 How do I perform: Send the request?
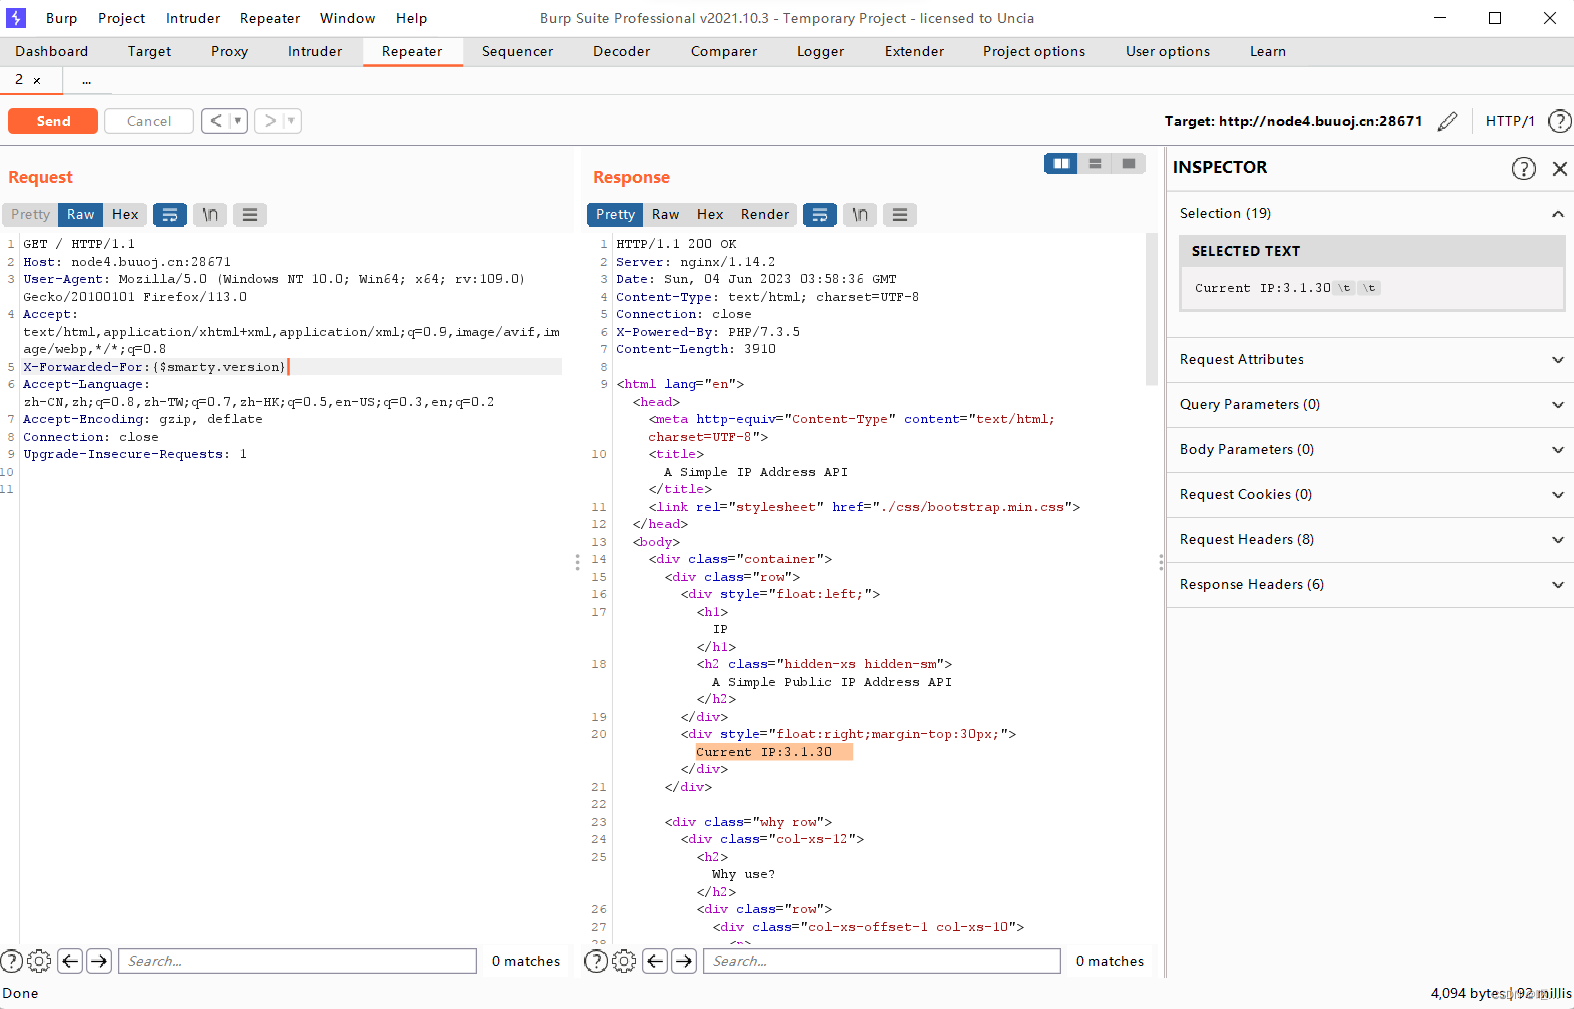(53, 121)
